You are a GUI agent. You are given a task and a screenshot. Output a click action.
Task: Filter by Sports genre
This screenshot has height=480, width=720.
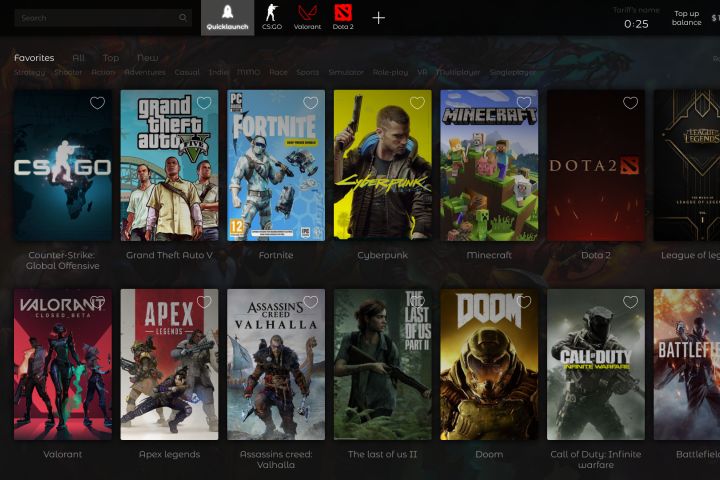(308, 72)
